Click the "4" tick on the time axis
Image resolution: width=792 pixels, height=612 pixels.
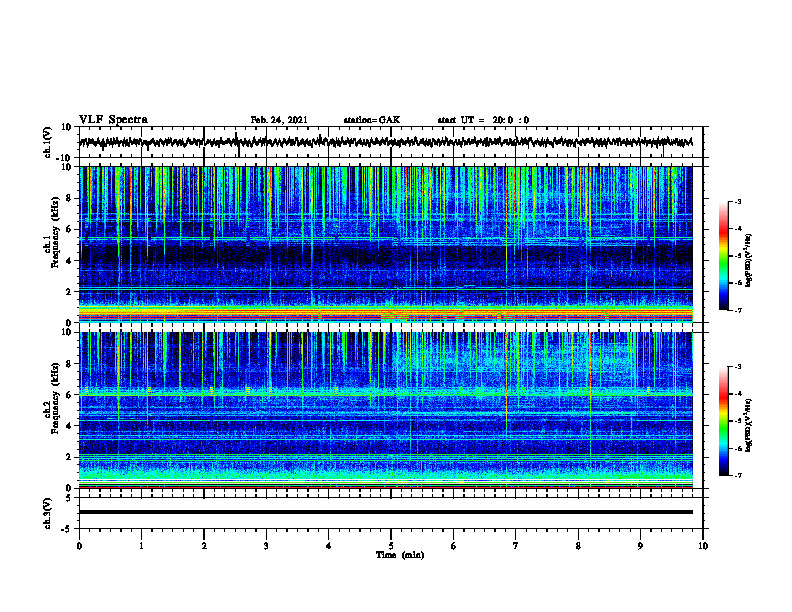(329, 546)
